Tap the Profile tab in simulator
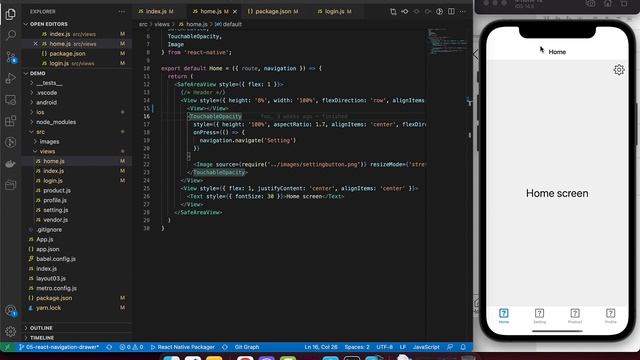Viewport: 640px width, 360px height. coord(610,316)
